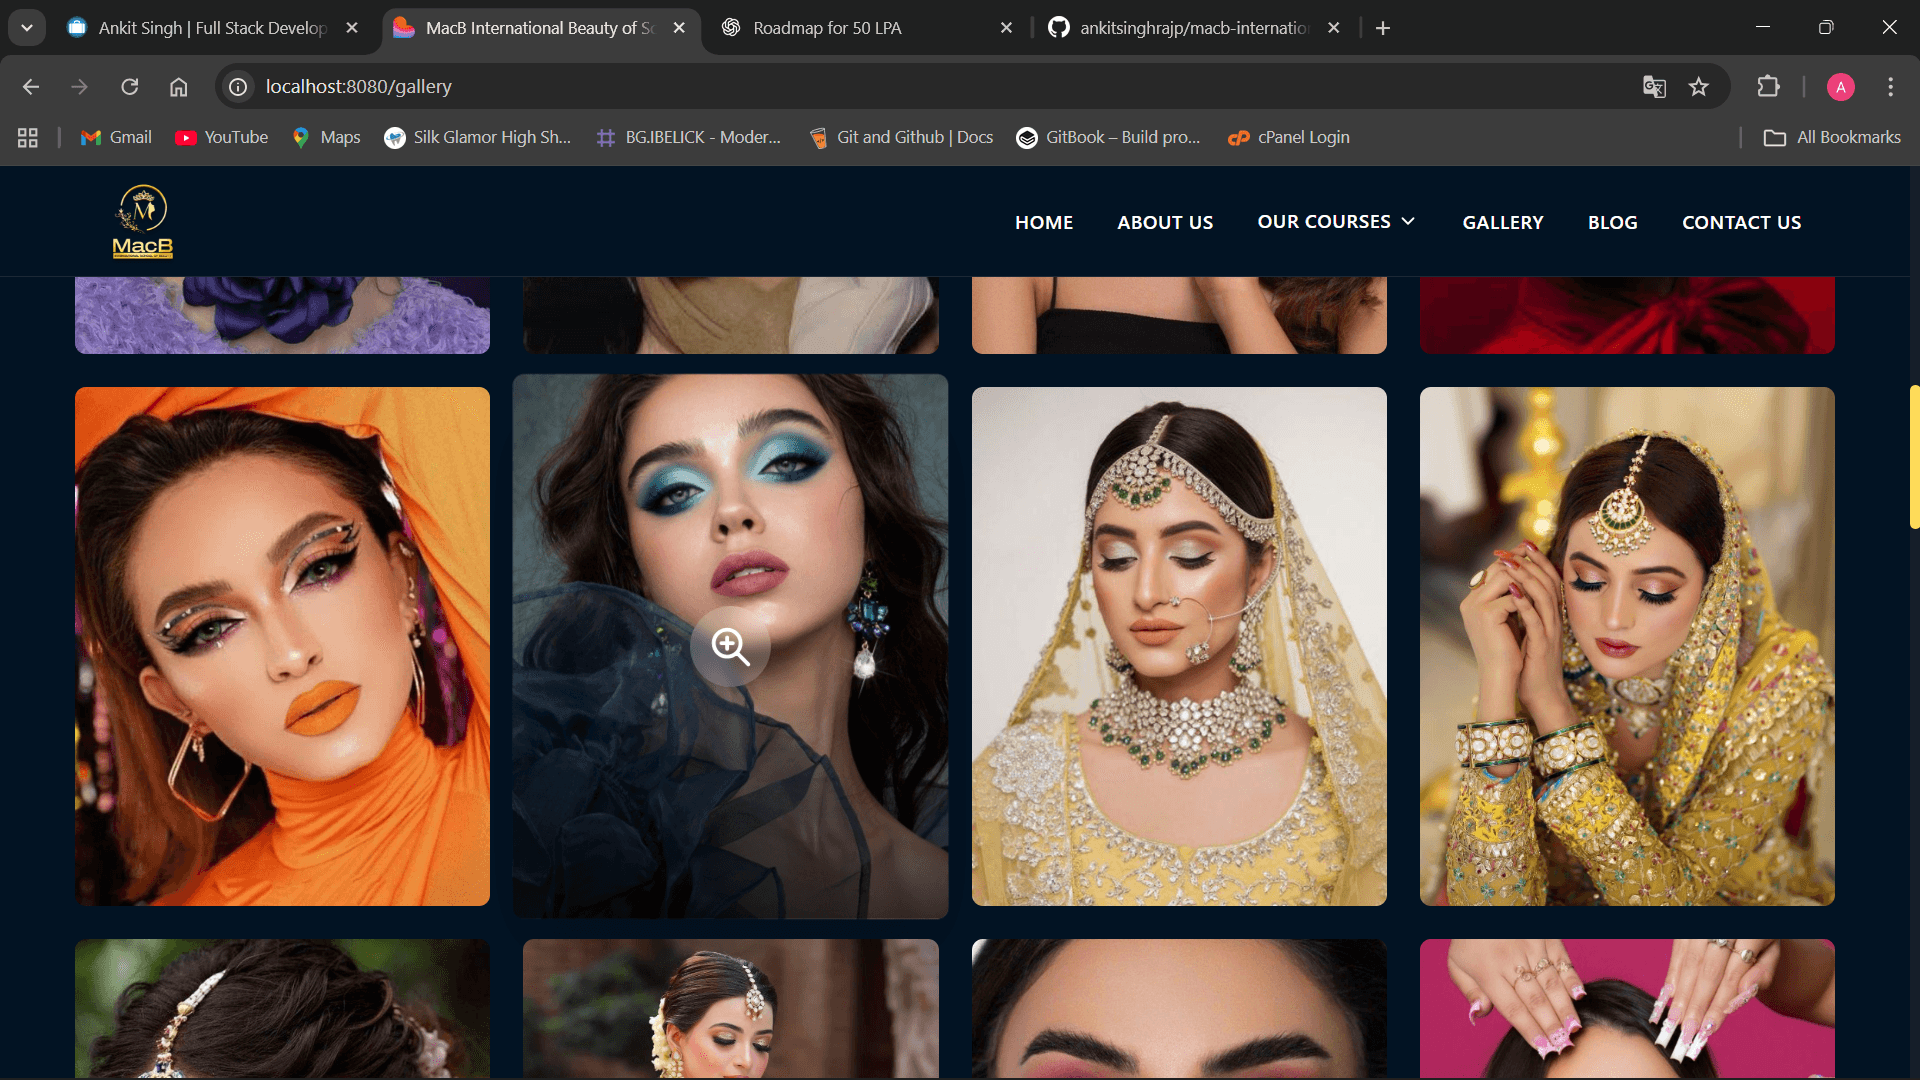The width and height of the screenshot is (1920, 1080).
Task: Open the All Bookmarks folder
Action: tap(1832, 137)
